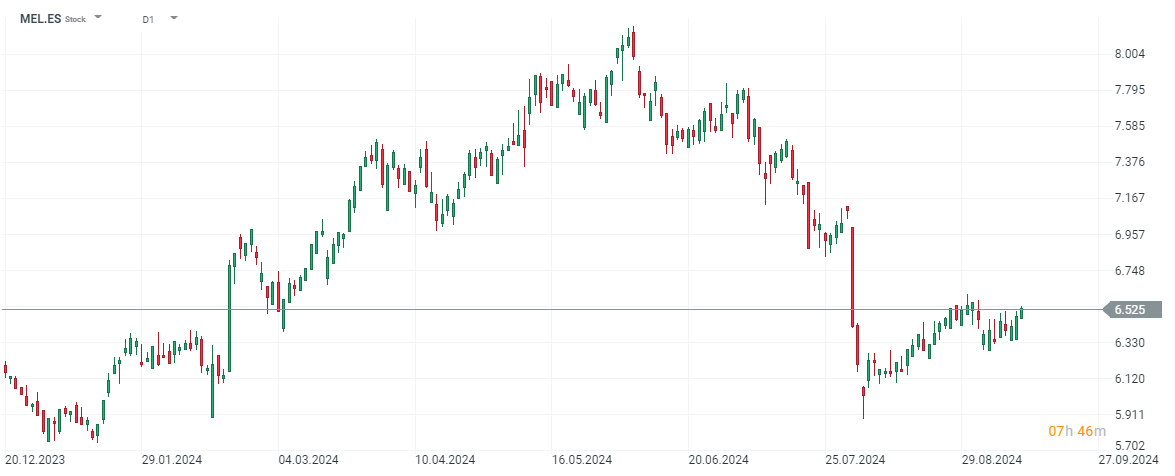The height and width of the screenshot is (476, 1175).
Task: Click the 27.09.2024 date label
Action: [x=1129, y=460]
